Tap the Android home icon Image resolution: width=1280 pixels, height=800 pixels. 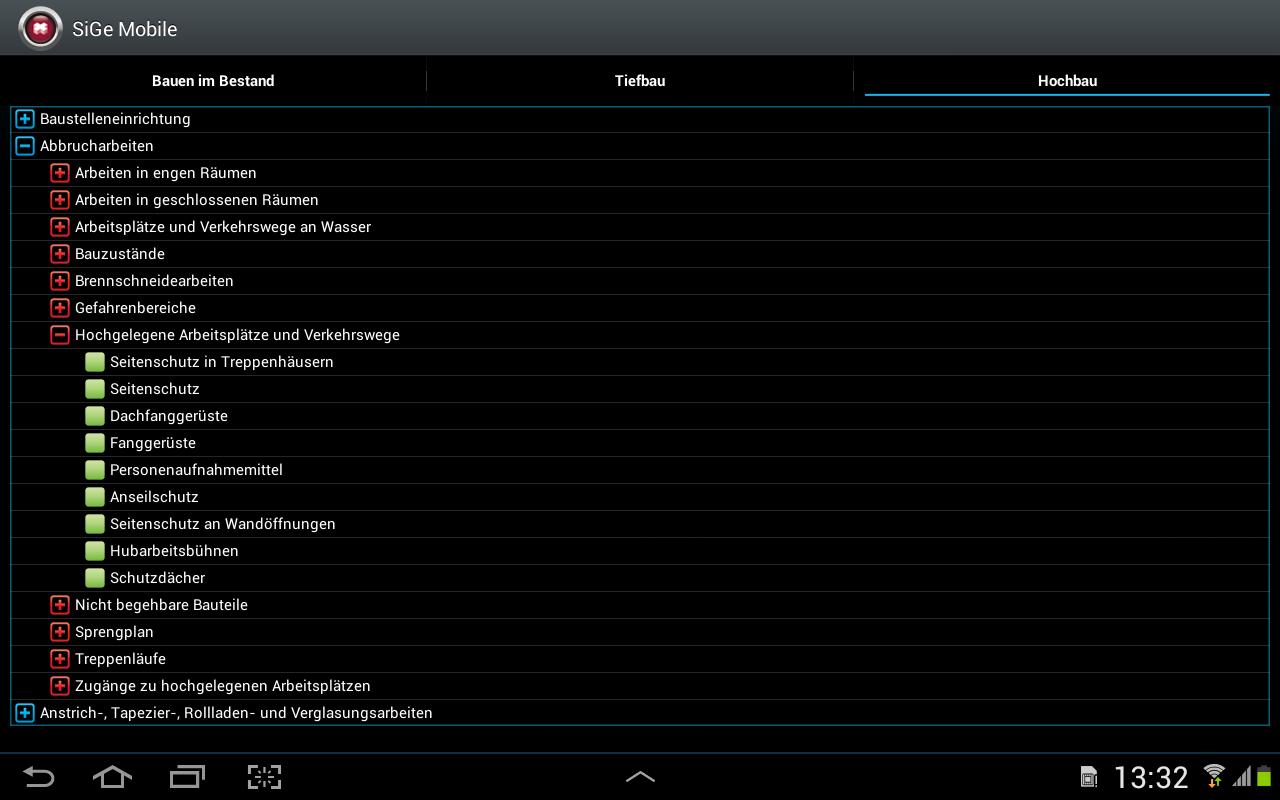tap(112, 777)
